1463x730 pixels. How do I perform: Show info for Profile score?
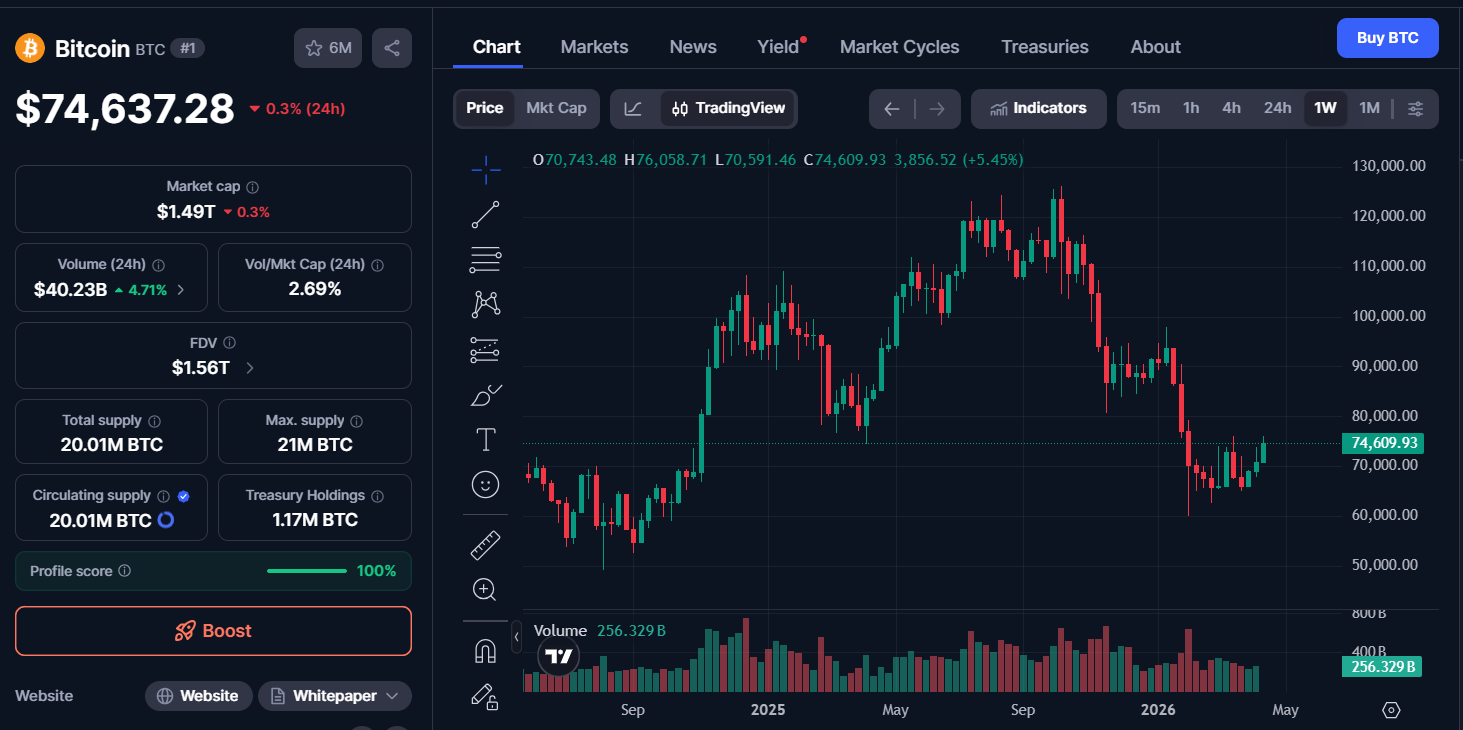[125, 571]
